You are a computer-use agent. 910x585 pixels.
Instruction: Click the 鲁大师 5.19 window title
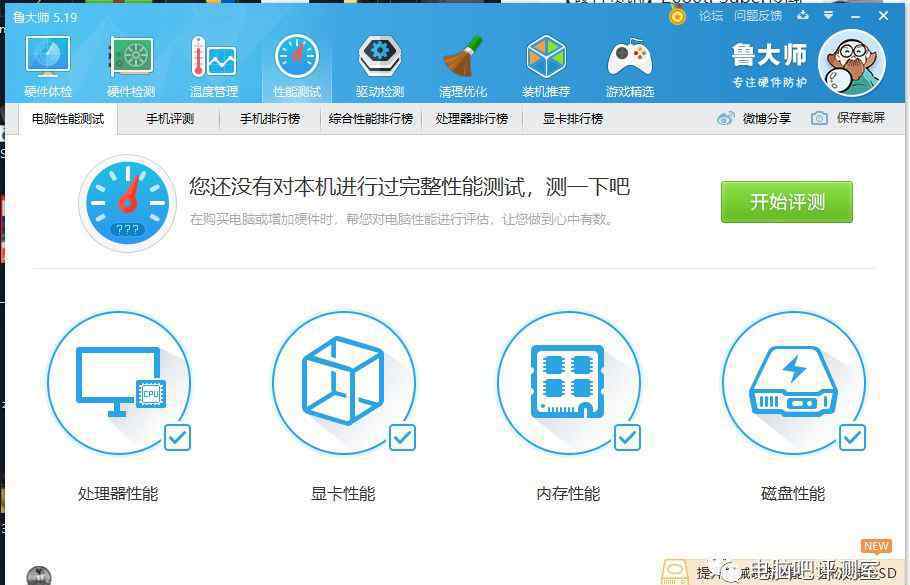(45, 17)
